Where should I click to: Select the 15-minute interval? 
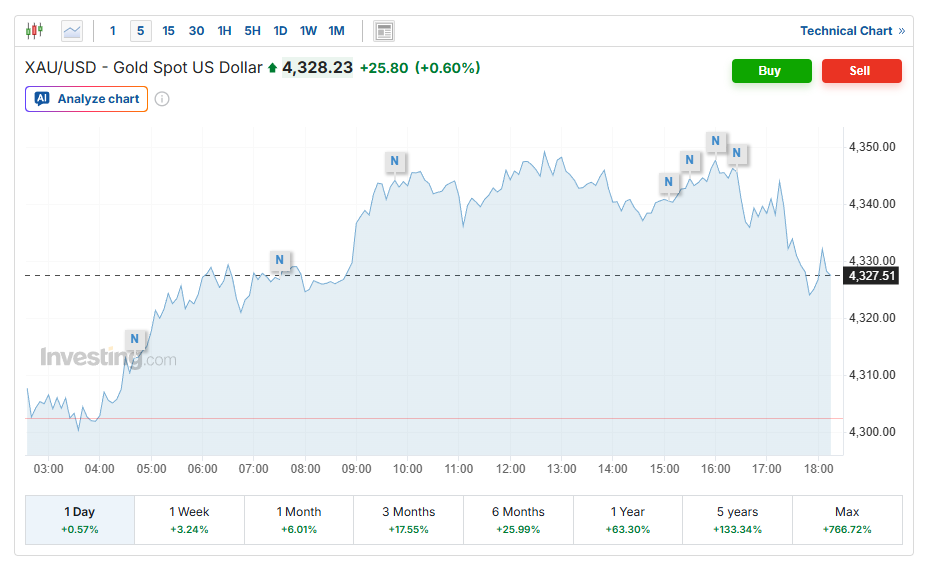click(x=168, y=31)
